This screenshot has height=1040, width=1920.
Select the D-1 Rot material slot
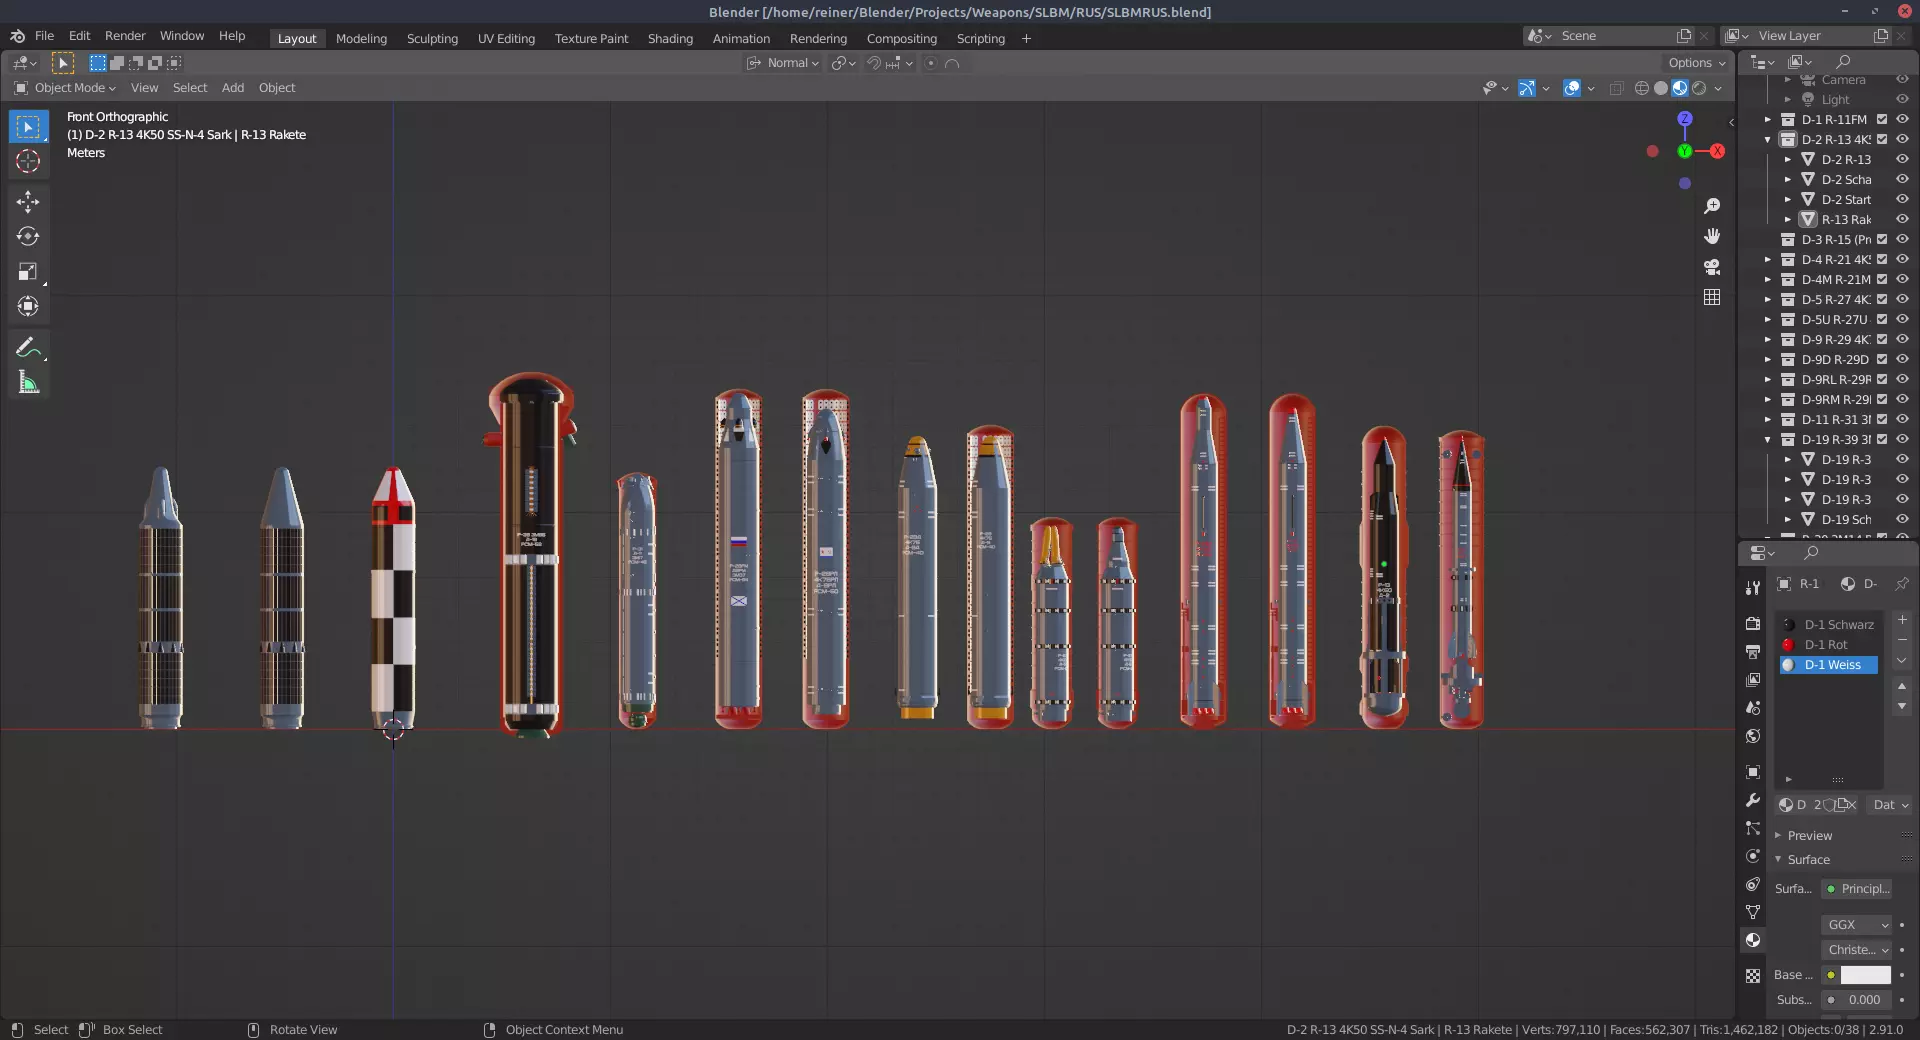click(1829, 645)
